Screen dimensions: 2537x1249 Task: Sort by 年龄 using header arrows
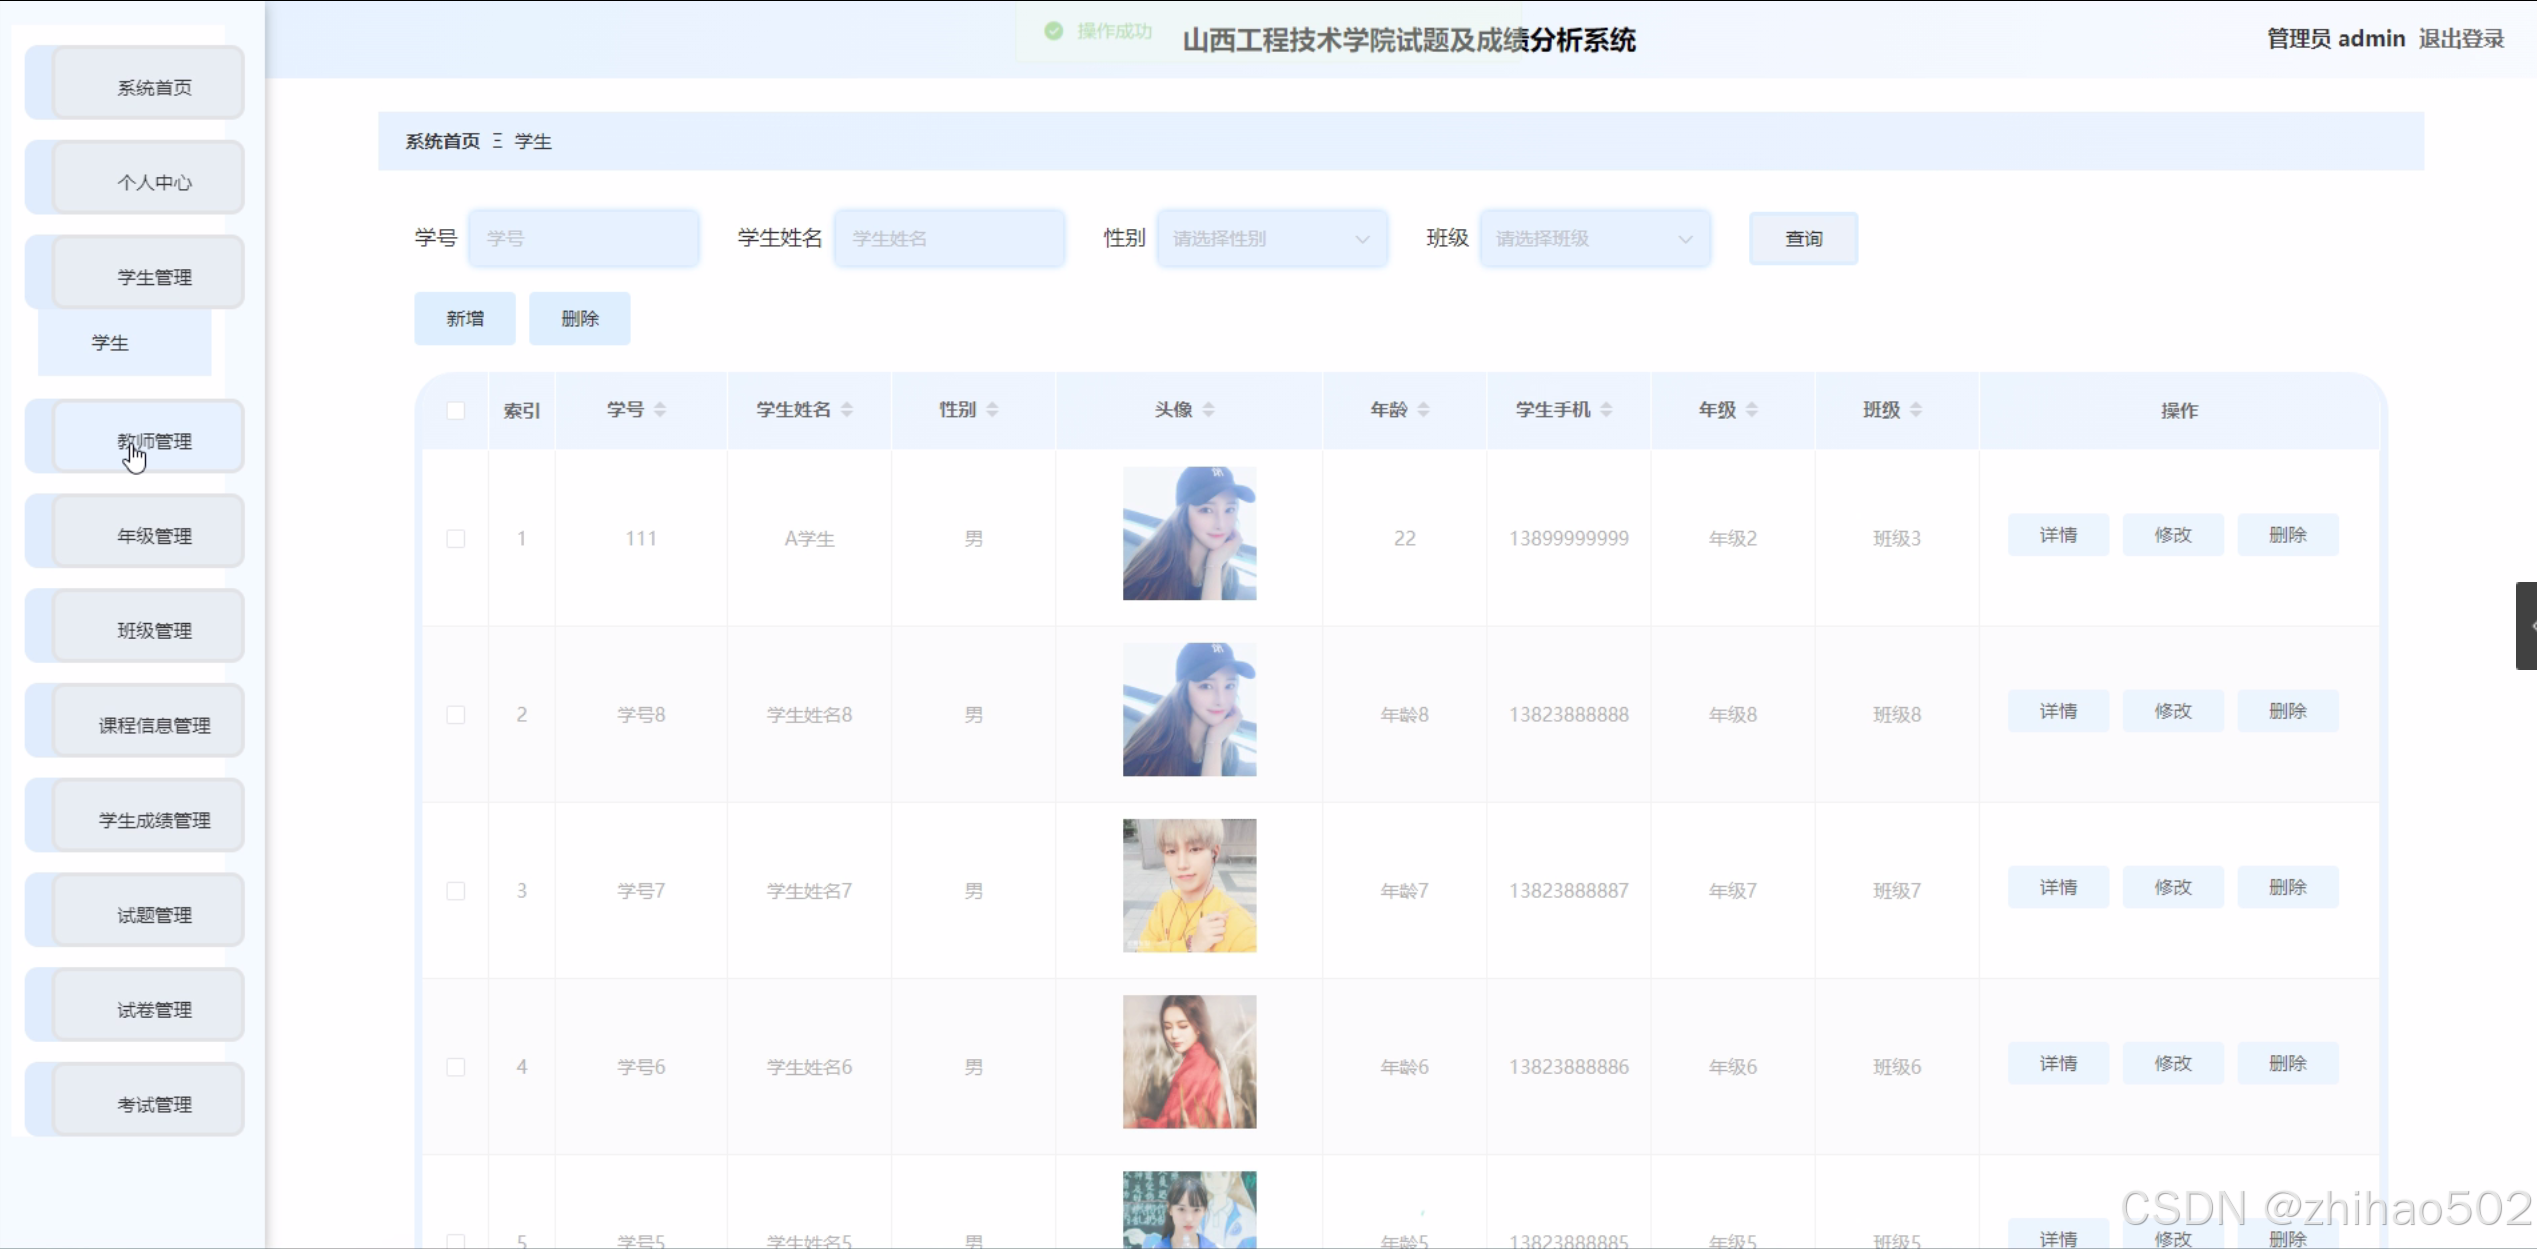click(1423, 410)
